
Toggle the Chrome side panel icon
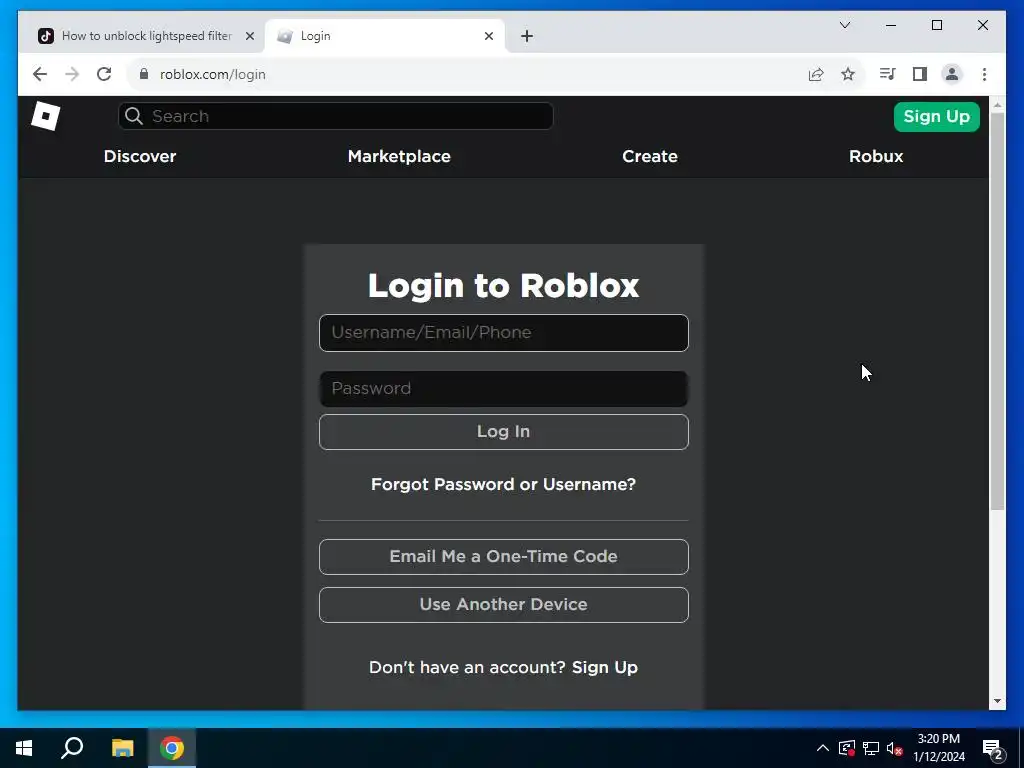(x=920, y=74)
